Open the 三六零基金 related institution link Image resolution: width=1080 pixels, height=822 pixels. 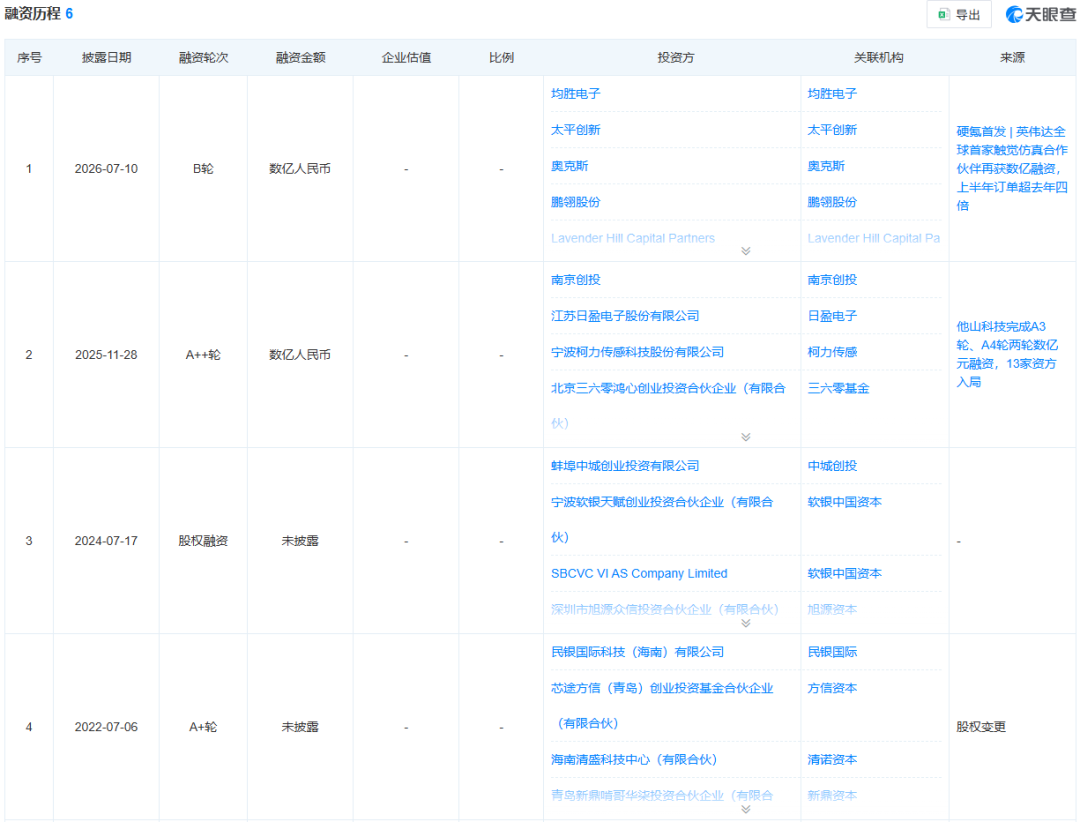[x=838, y=388]
